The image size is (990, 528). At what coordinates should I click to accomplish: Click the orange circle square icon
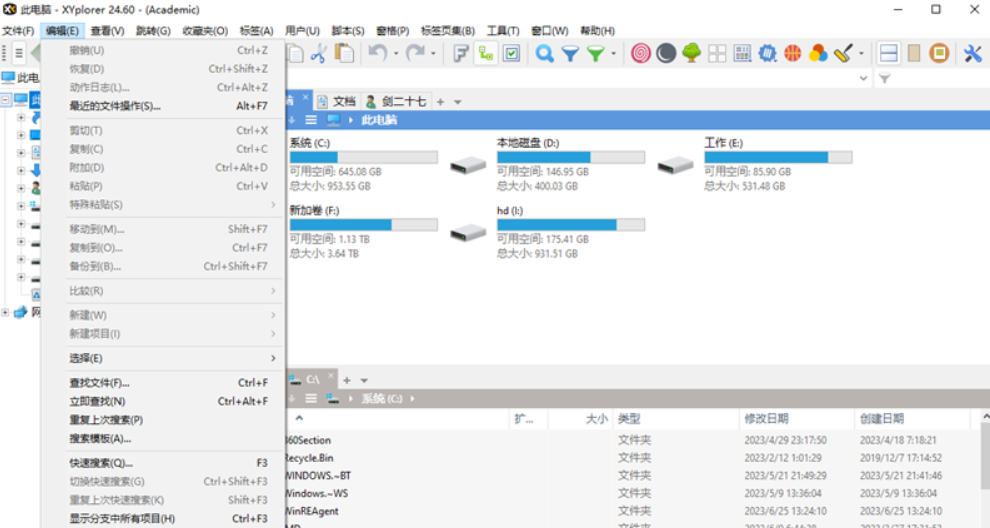tap(939, 54)
